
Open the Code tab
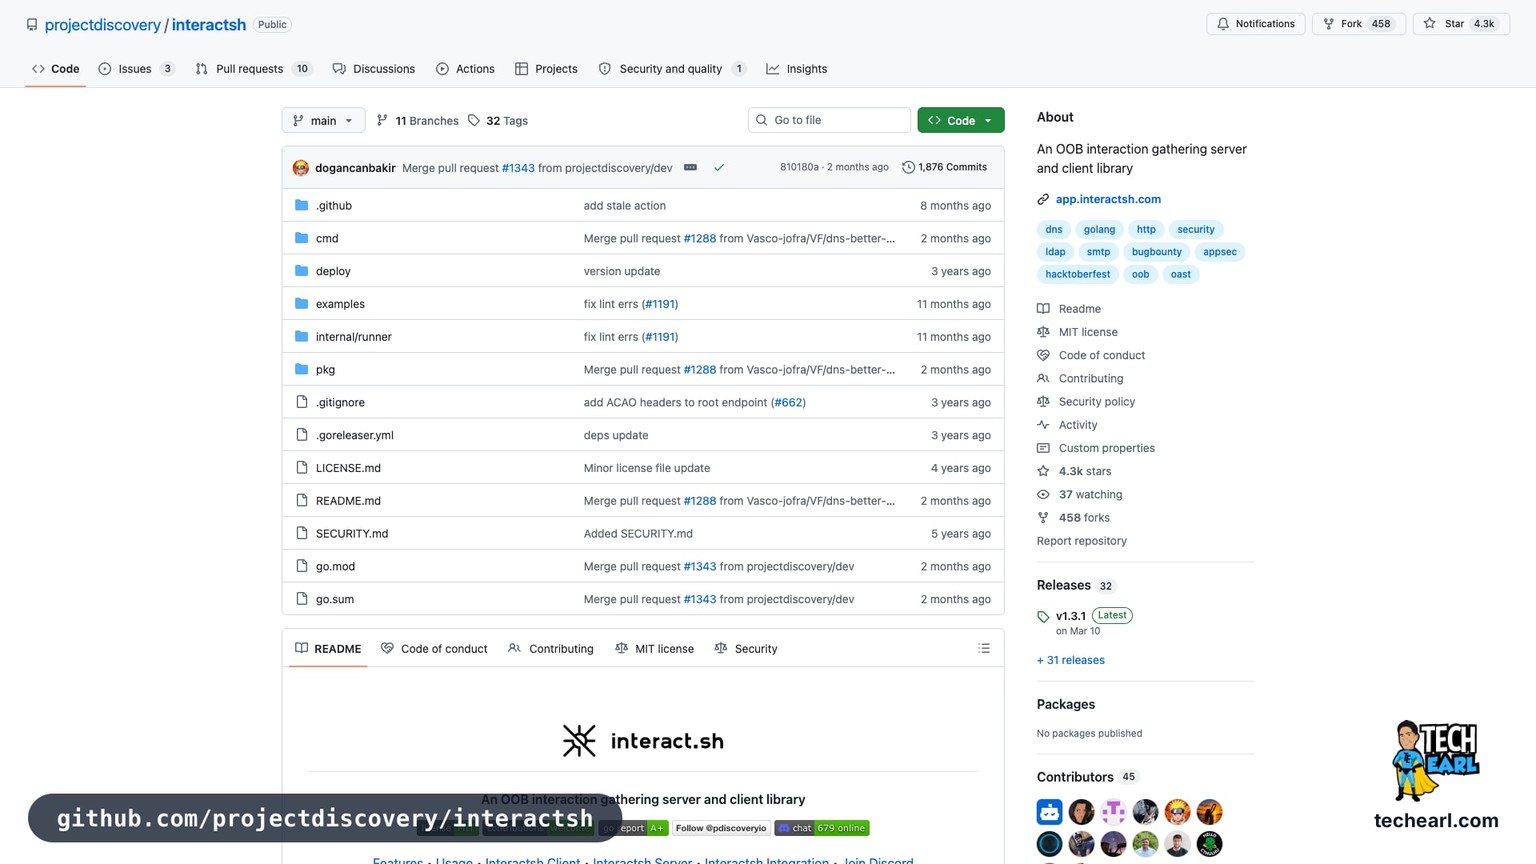(x=55, y=69)
